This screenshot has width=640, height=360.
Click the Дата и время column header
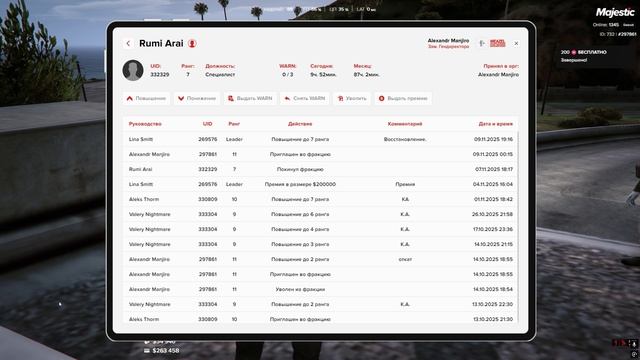coord(496,124)
